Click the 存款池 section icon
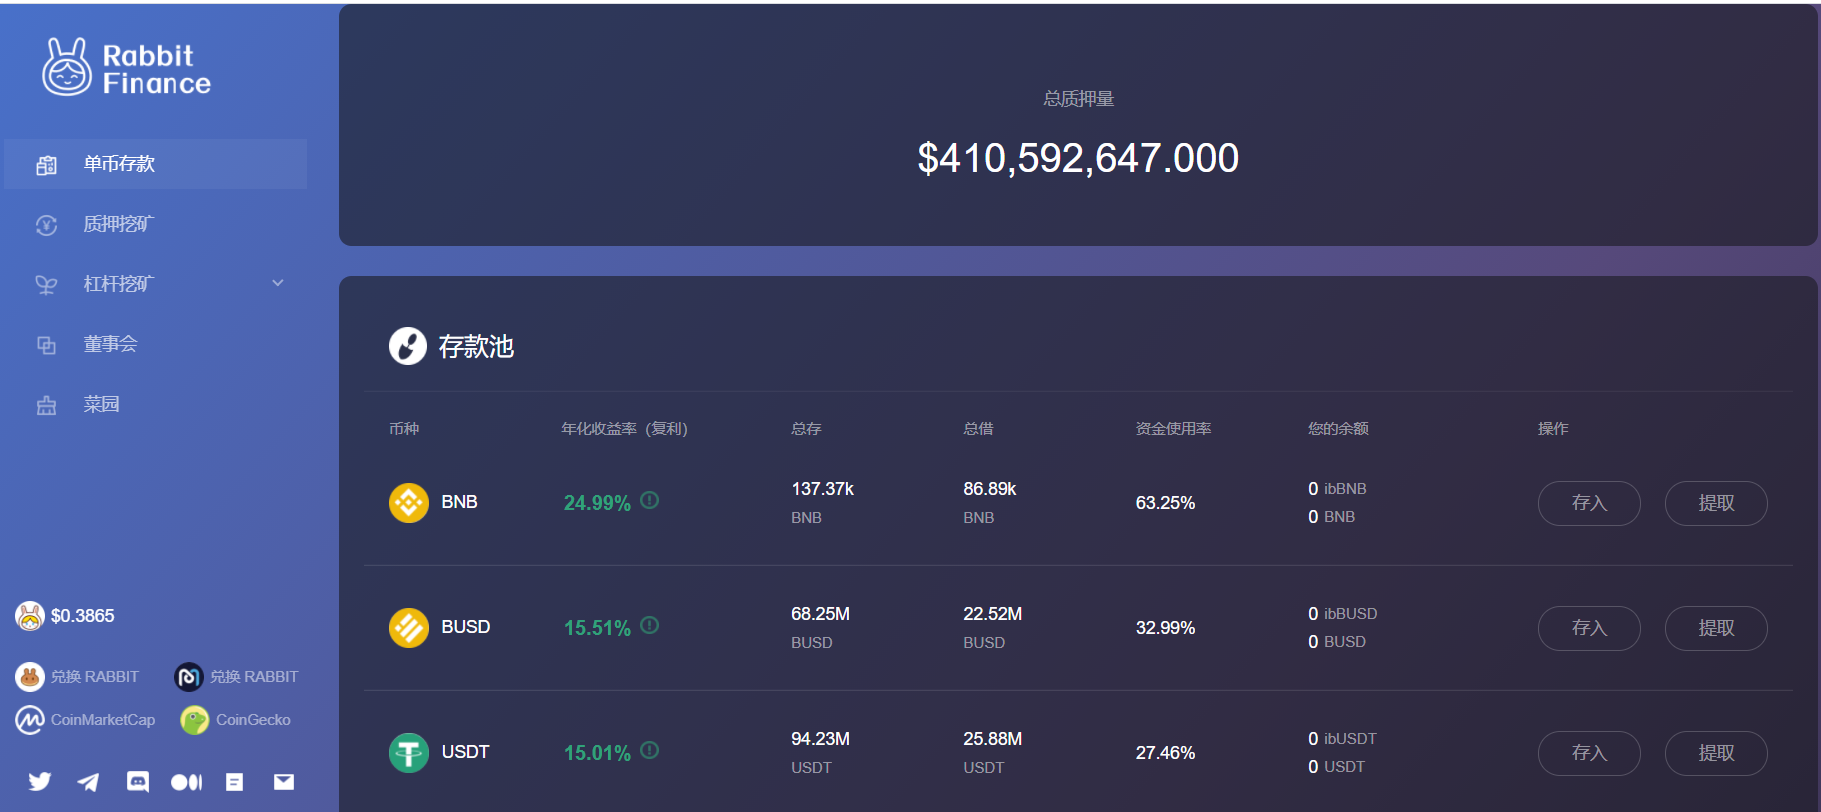 (408, 346)
